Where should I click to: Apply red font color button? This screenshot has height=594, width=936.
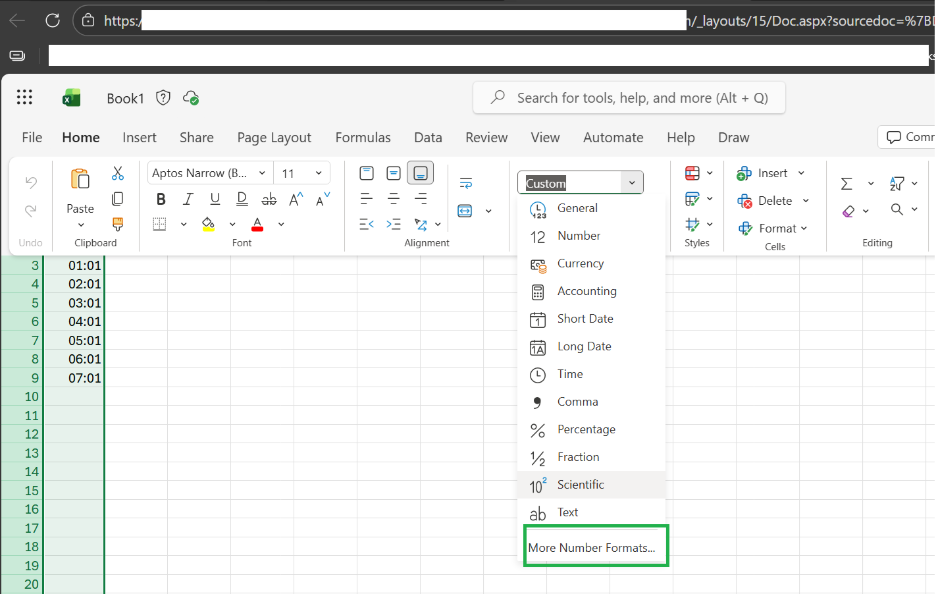point(257,224)
